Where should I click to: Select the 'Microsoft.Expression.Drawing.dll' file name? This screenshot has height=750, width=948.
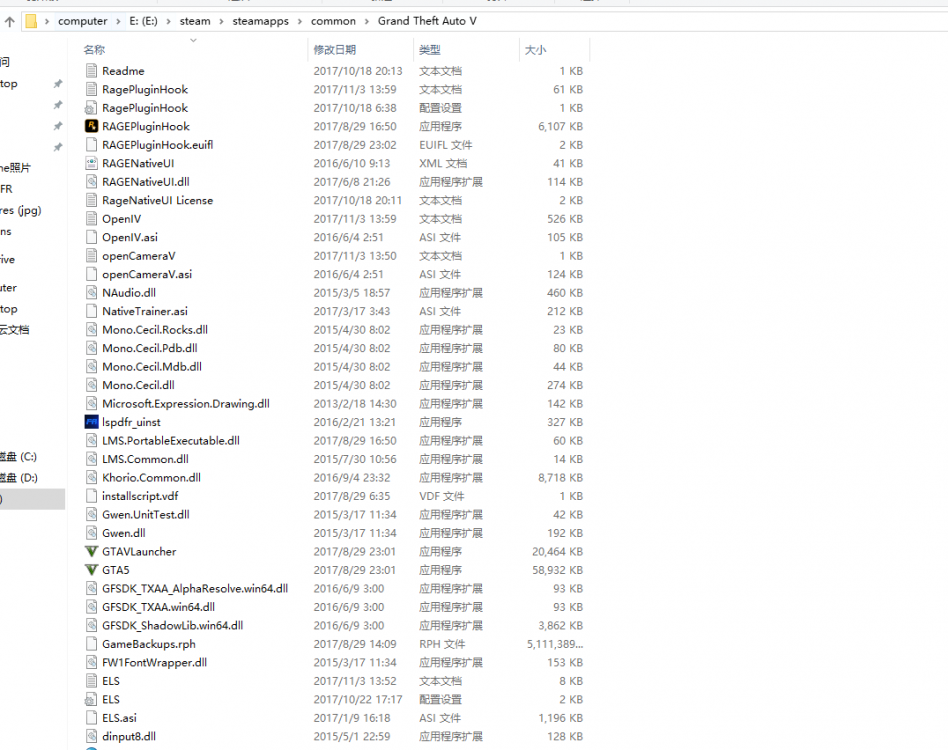pos(186,404)
